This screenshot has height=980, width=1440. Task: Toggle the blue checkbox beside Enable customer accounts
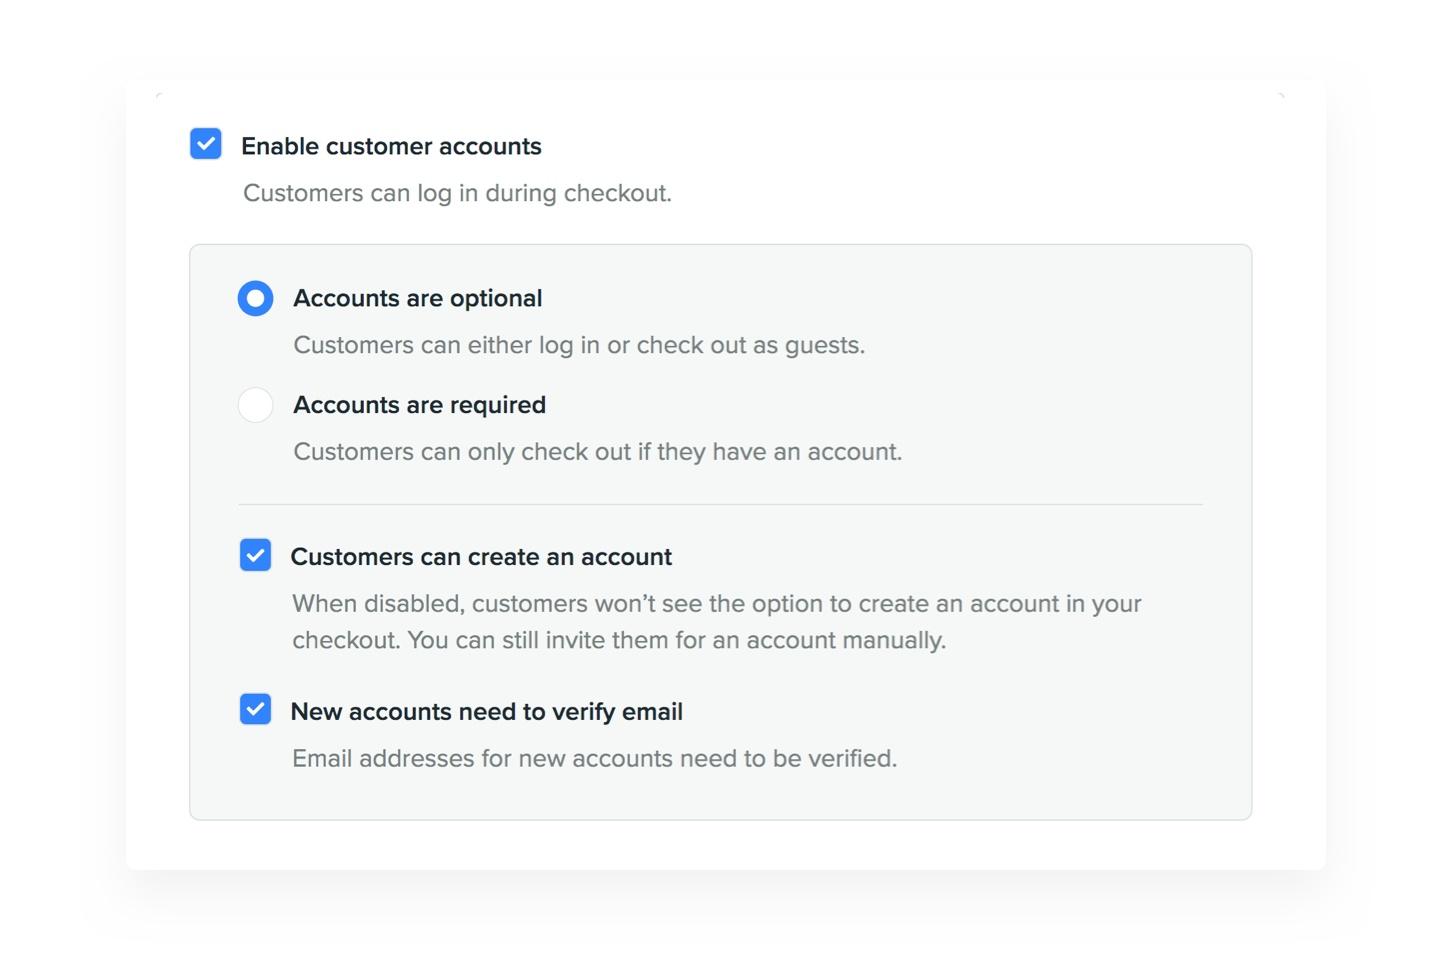(x=205, y=144)
